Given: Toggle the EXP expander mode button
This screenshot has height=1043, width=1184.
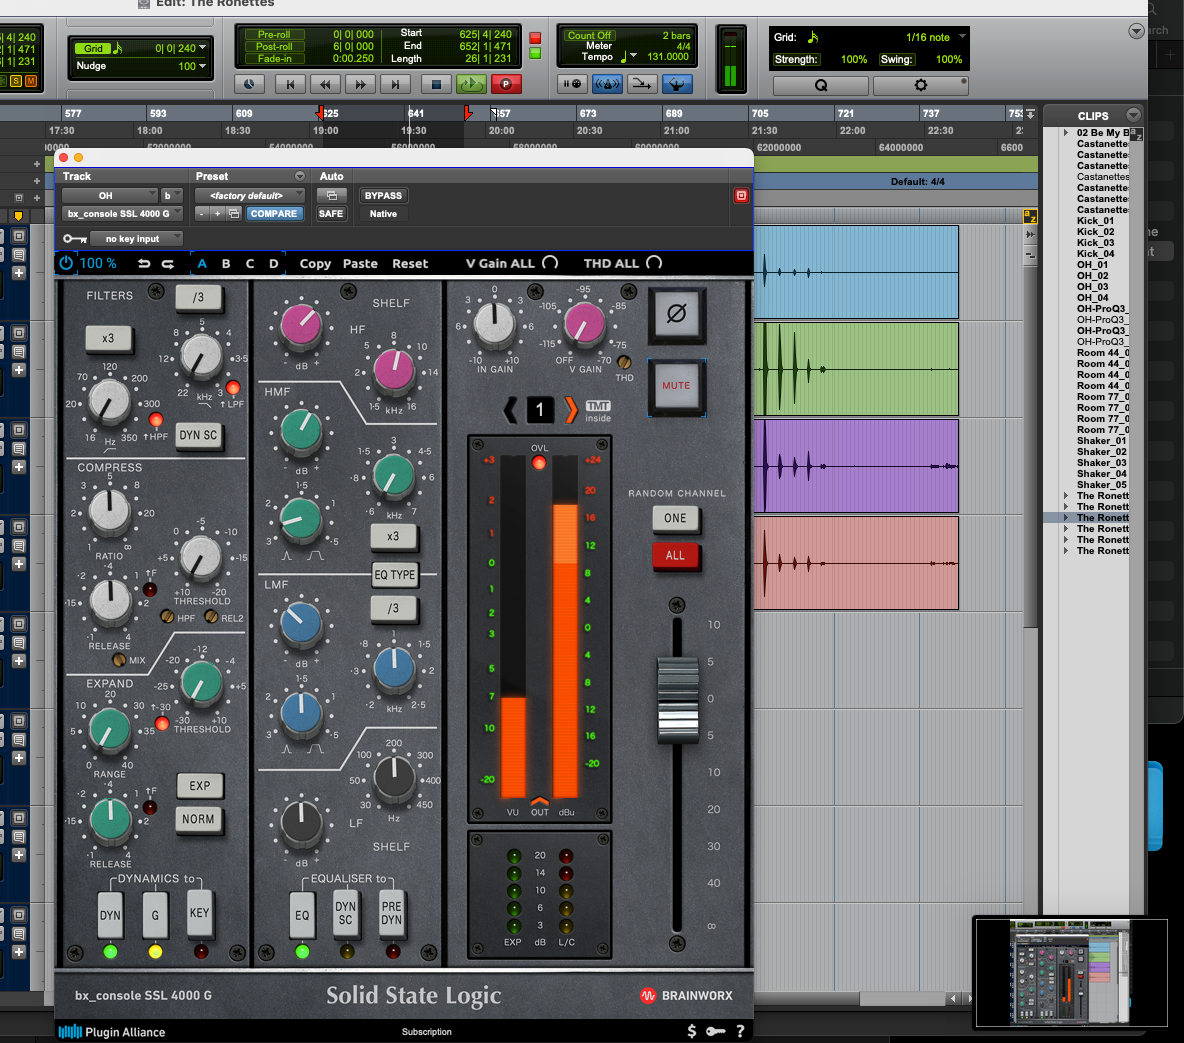Looking at the screenshot, I should 199,786.
